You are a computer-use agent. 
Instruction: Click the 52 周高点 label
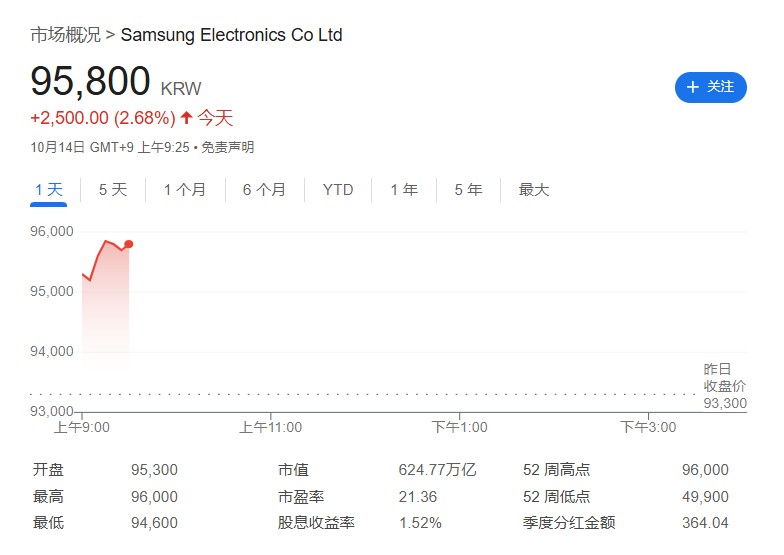(556, 470)
